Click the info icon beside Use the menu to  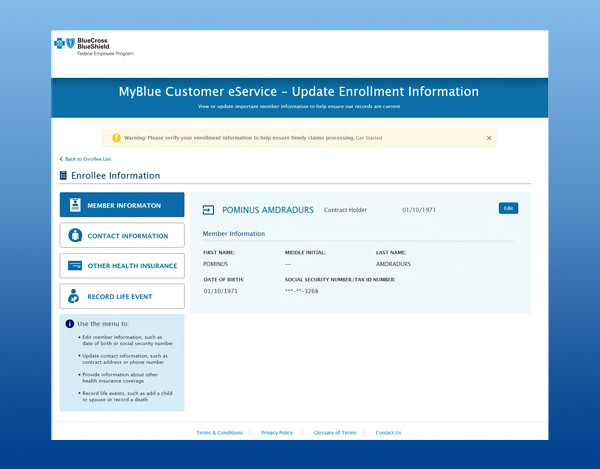pos(70,324)
